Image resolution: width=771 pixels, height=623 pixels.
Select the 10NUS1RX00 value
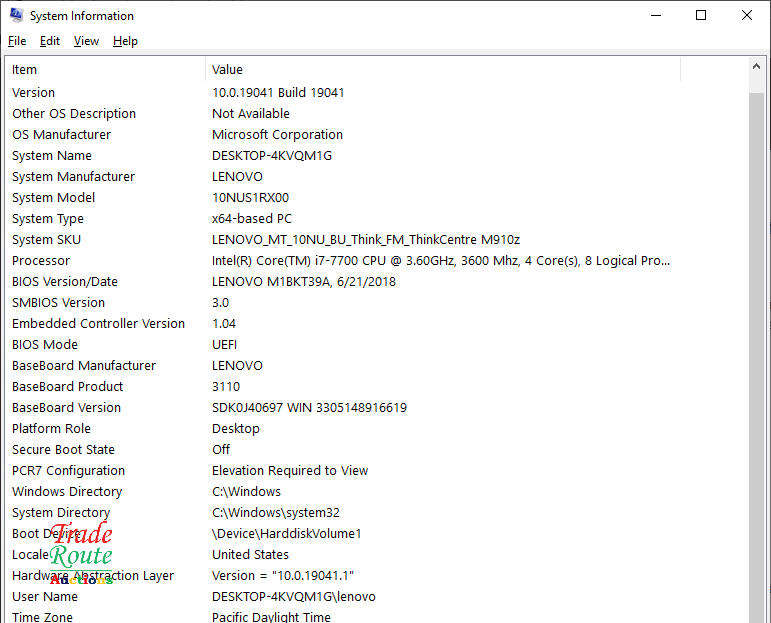250,198
